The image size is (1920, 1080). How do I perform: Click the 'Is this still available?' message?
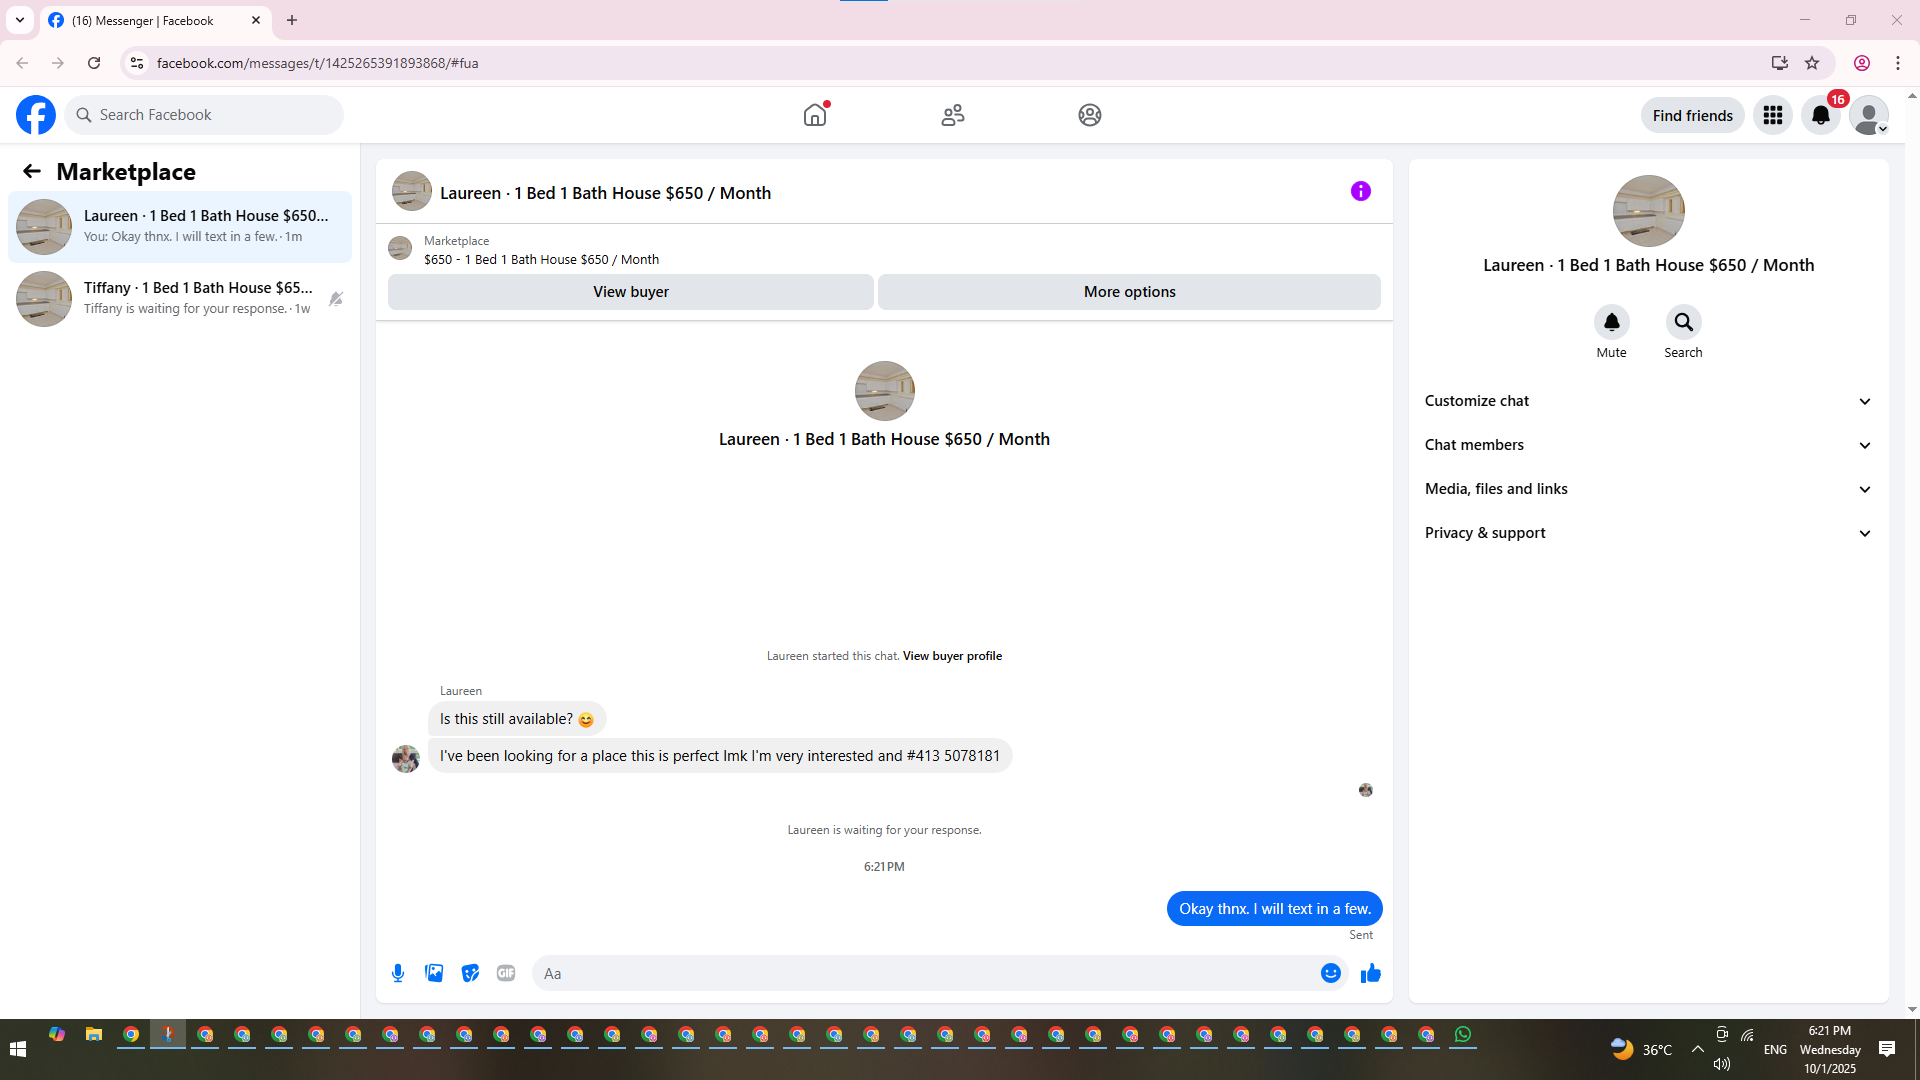click(x=517, y=719)
